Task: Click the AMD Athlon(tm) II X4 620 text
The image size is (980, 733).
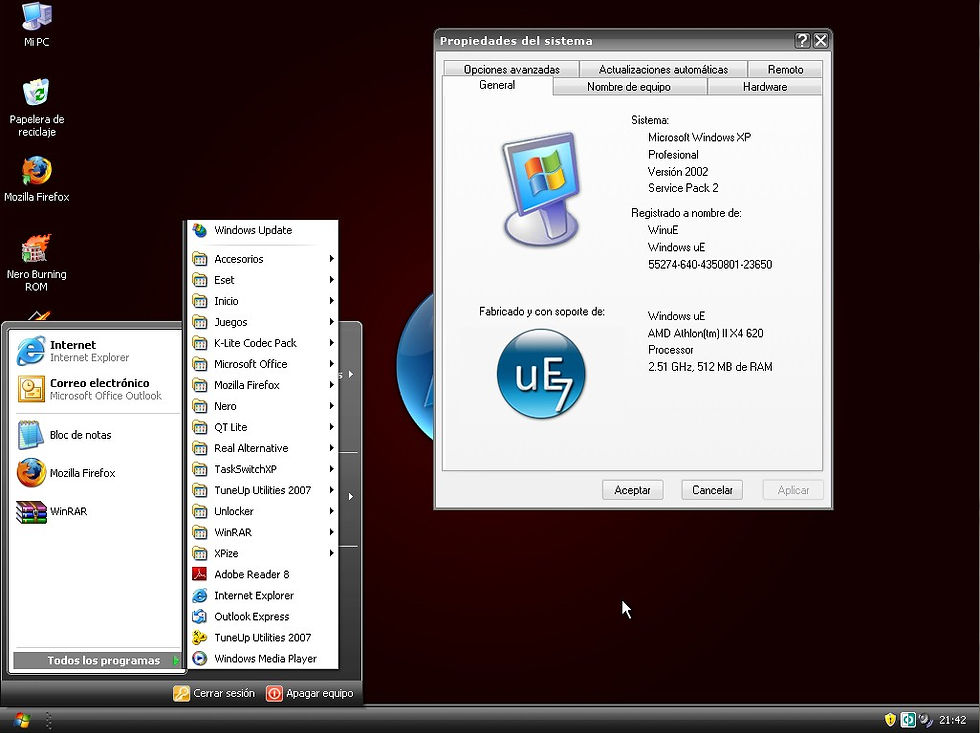Action: 706,334
